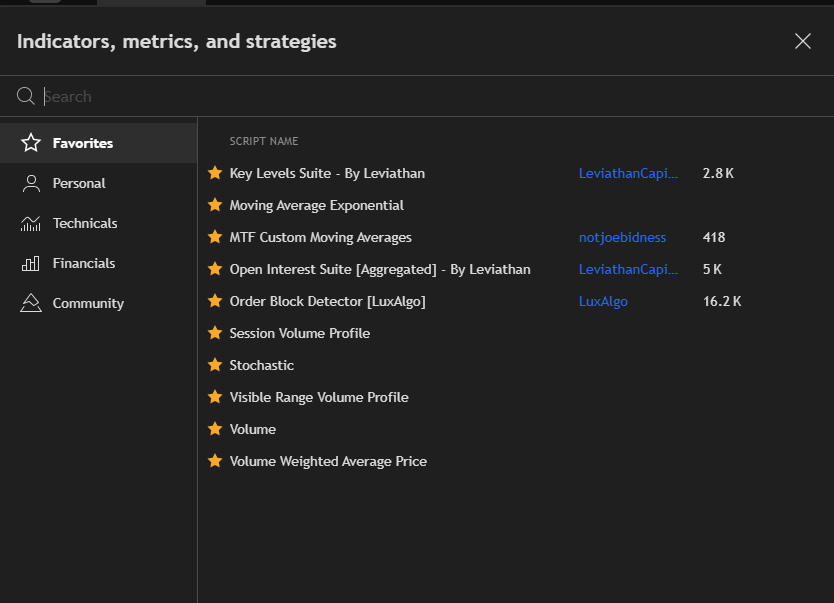
Task: Add MTF Custom Moving Averages
Action: click(x=320, y=237)
